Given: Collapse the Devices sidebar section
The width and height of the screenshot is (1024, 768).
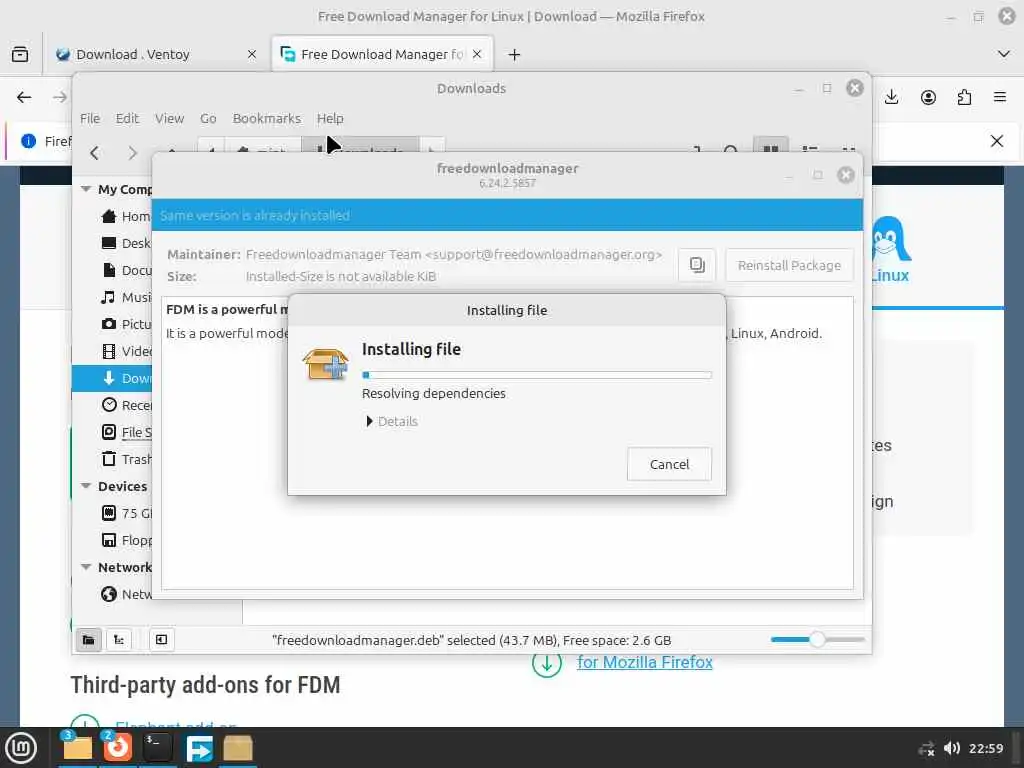Looking at the screenshot, I should pos(86,486).
